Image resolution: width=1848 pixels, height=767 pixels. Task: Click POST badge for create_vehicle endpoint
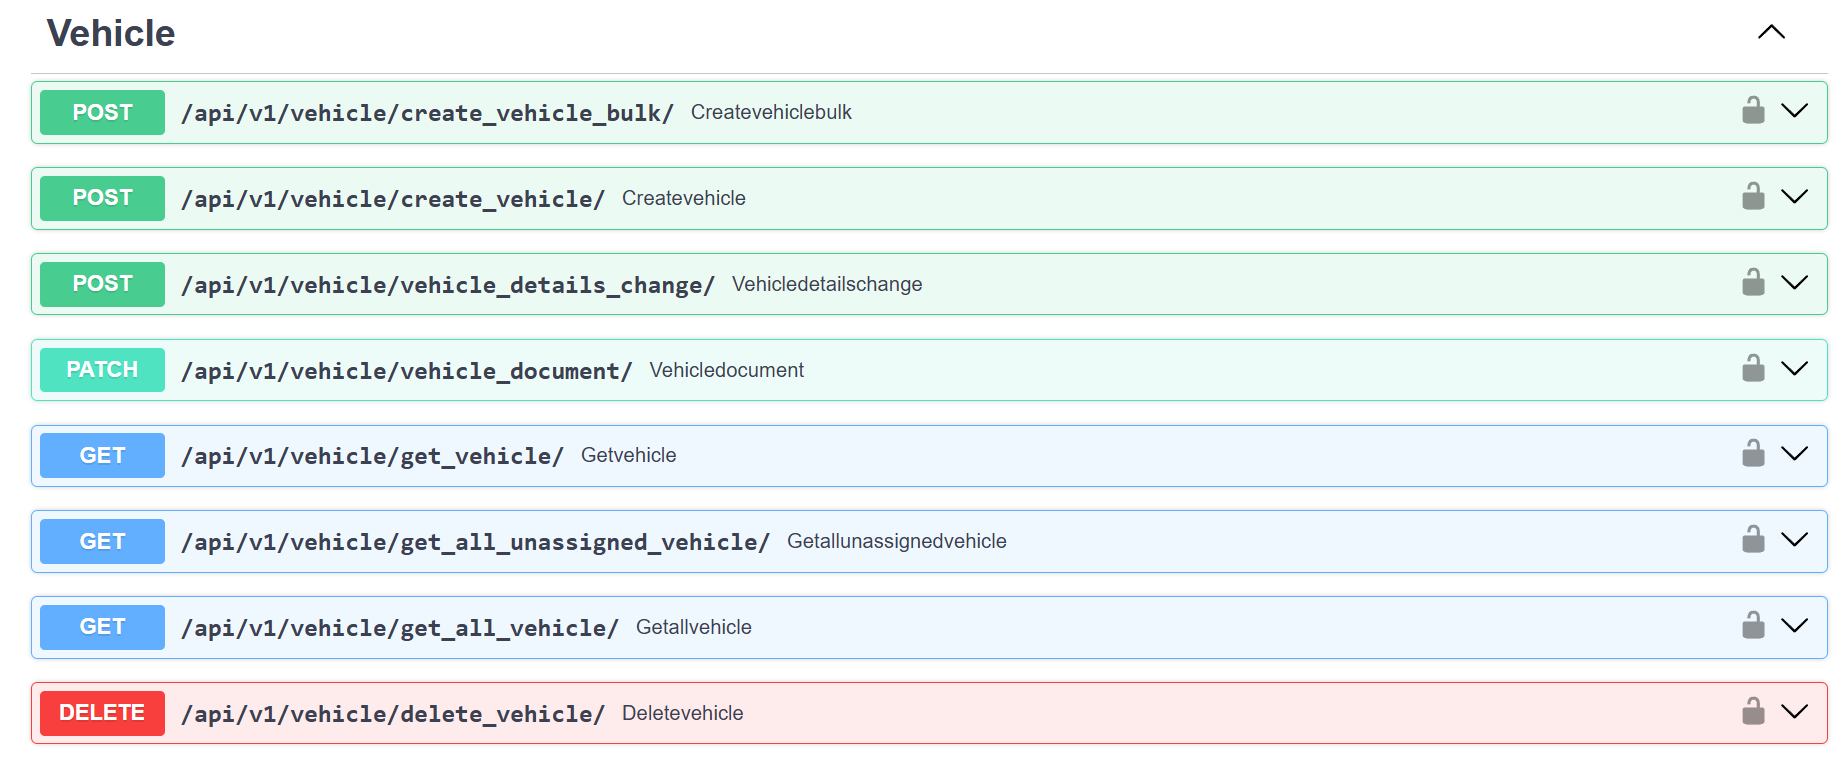(102, 198)
